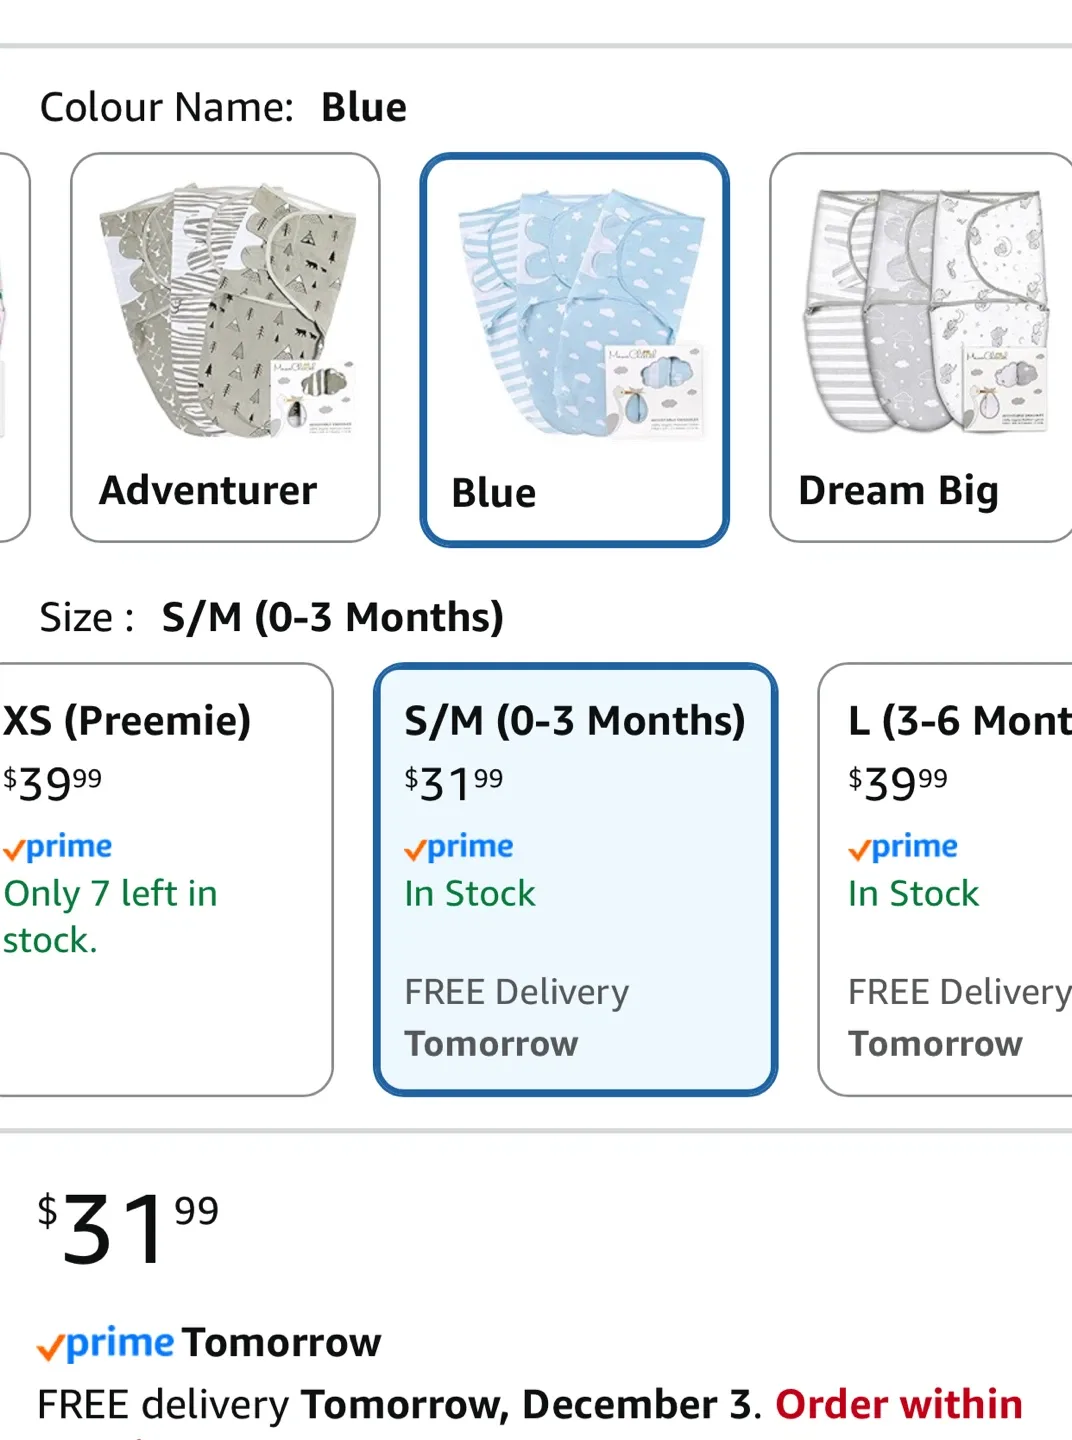Image resolution: width=1072 pixels, height=1440 pixels.
Task: Click the Size: S/M (0-3 Months) label
Action: tap(272, 617)
